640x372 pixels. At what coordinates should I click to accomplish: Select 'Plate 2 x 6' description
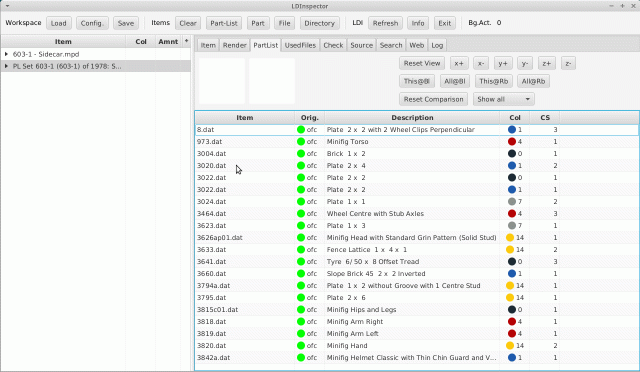346,298
